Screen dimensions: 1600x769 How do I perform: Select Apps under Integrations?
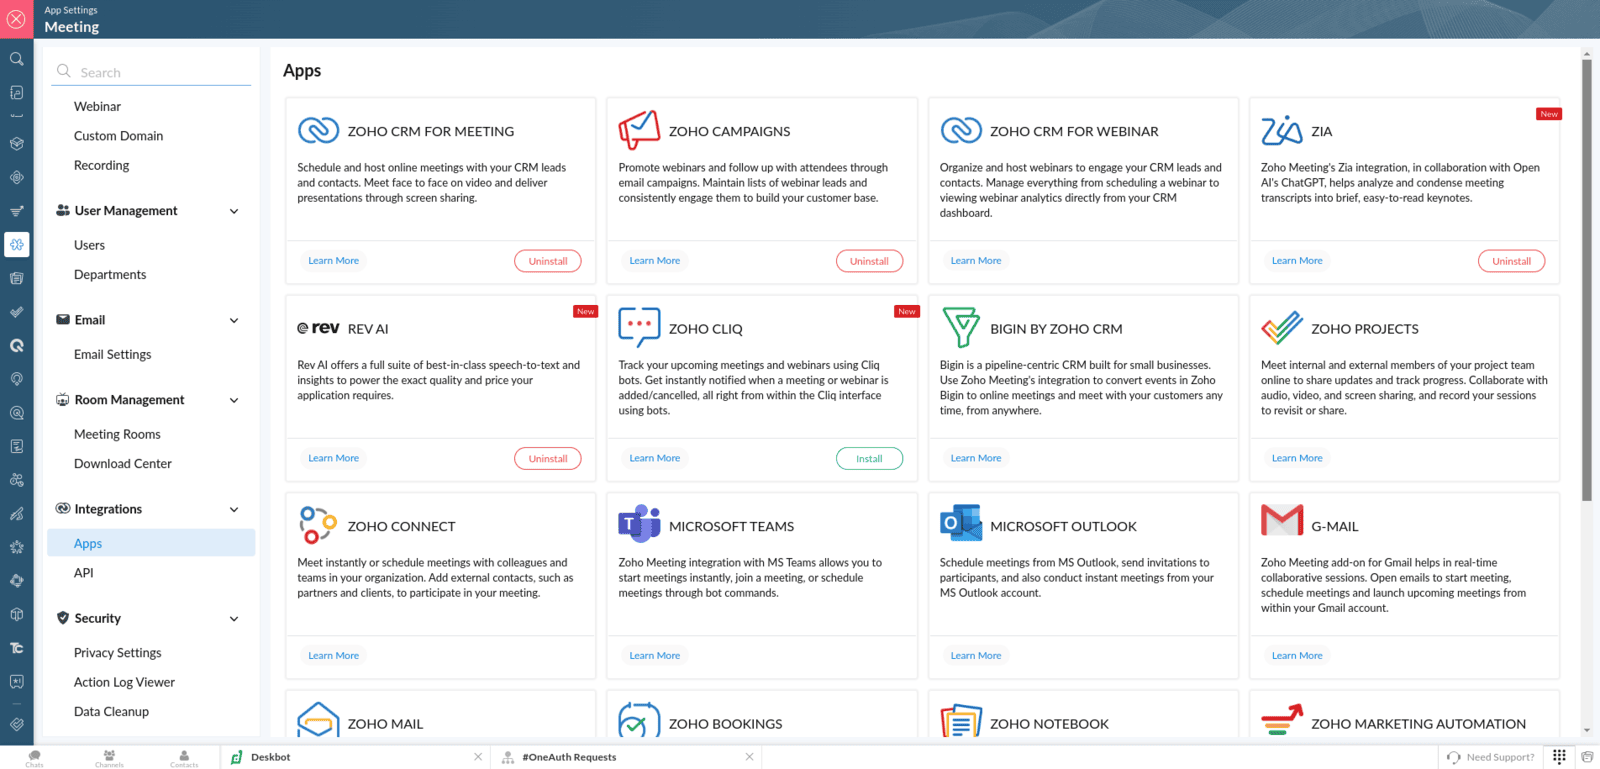tap(151, 543)
